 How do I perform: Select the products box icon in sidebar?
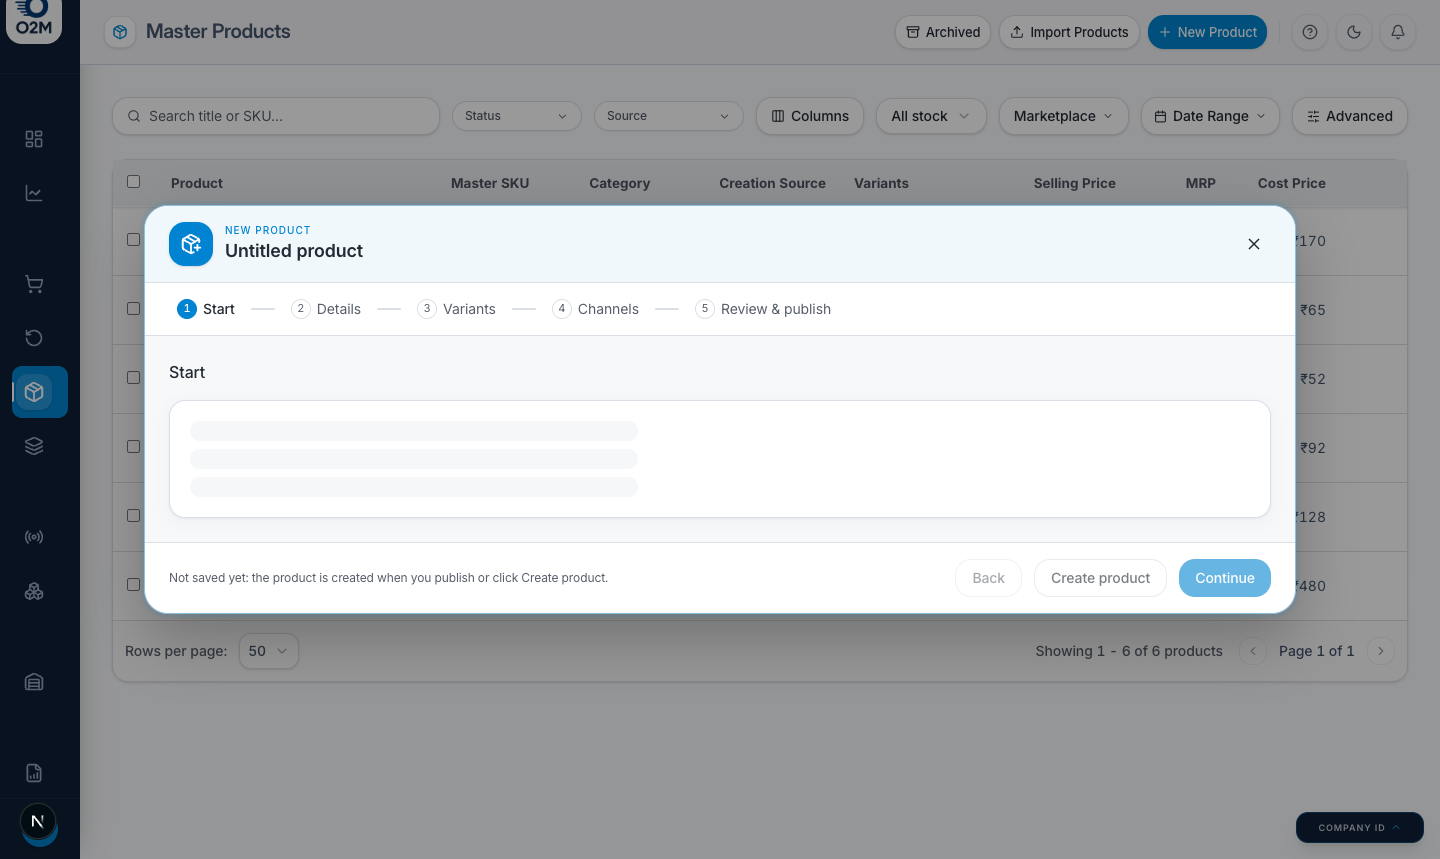tap(34, 392)
